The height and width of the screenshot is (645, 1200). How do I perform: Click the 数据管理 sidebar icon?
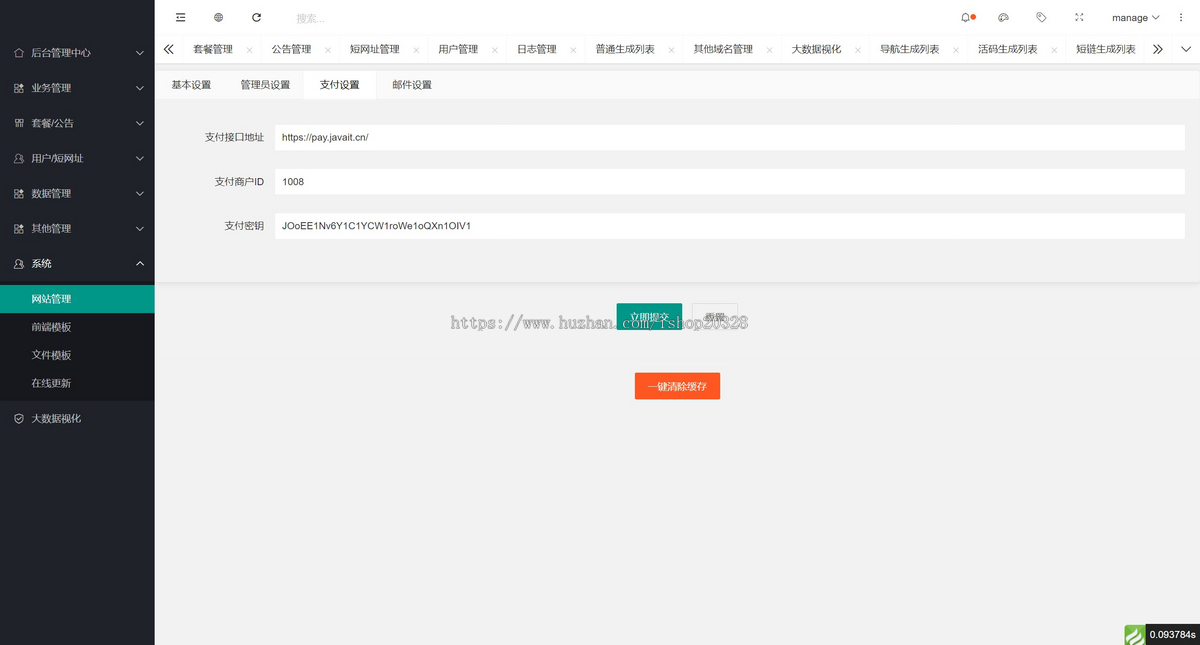[19, 193]
